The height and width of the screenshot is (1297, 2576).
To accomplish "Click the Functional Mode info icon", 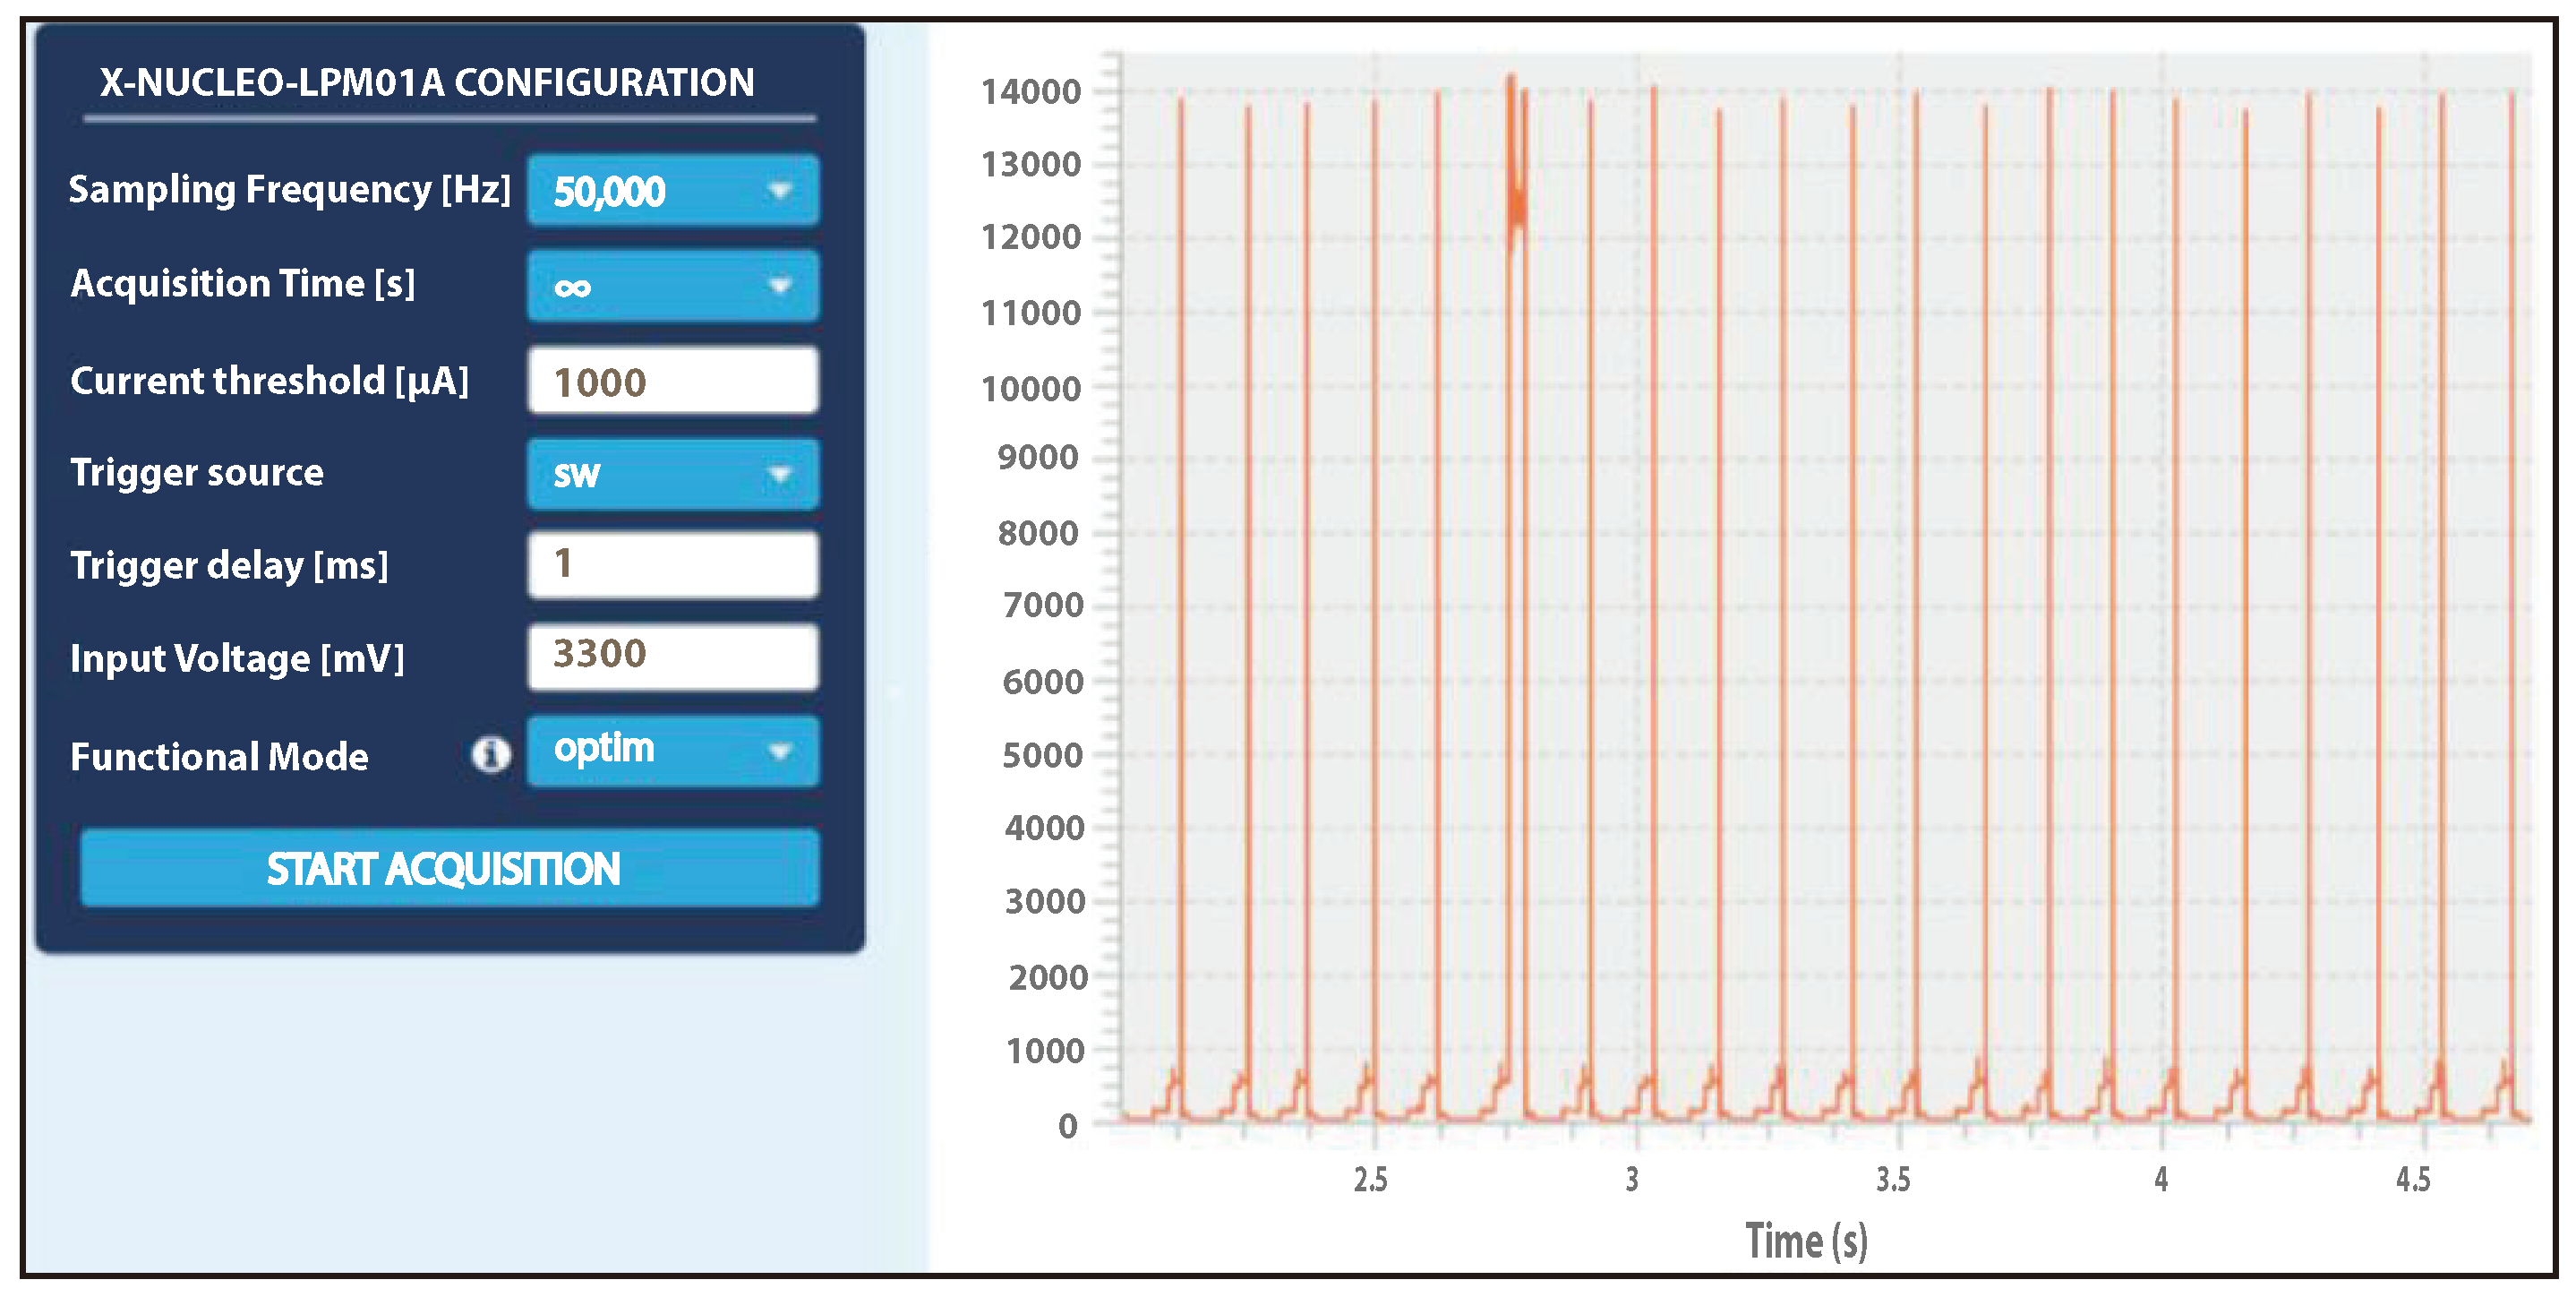I will 490,754.
